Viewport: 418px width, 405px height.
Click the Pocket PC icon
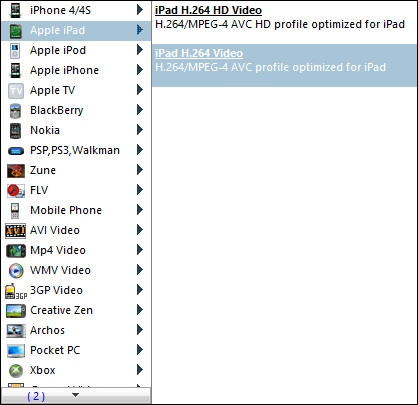click(x=16, y=351)
